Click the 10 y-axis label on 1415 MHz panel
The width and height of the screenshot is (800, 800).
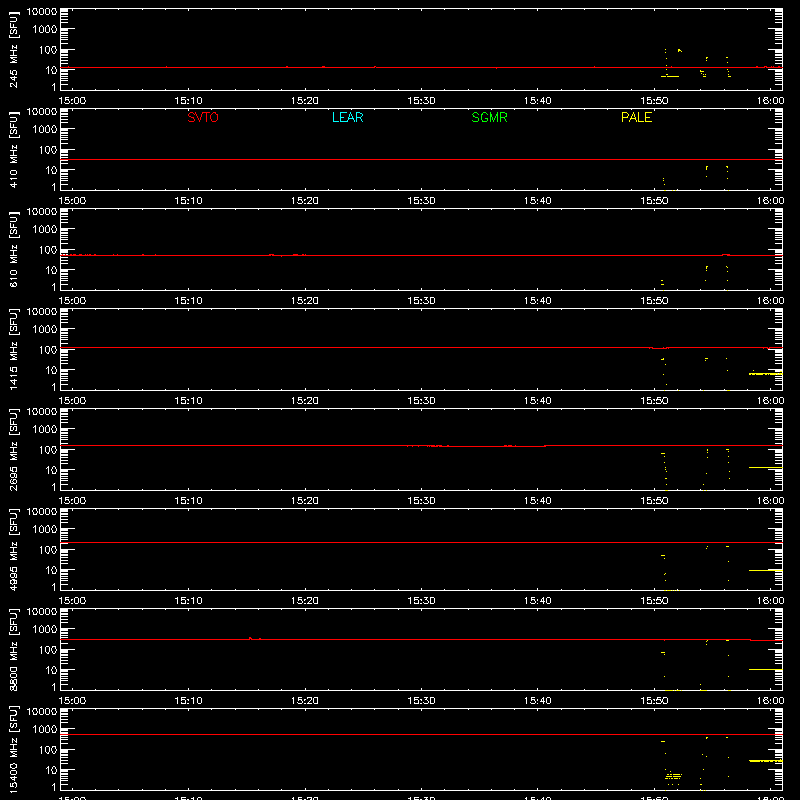tap(51, 370)
